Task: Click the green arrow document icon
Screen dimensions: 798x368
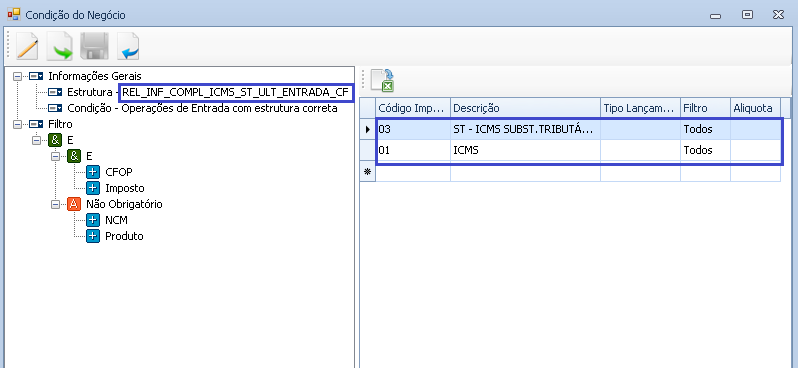Action: [59, 46]
